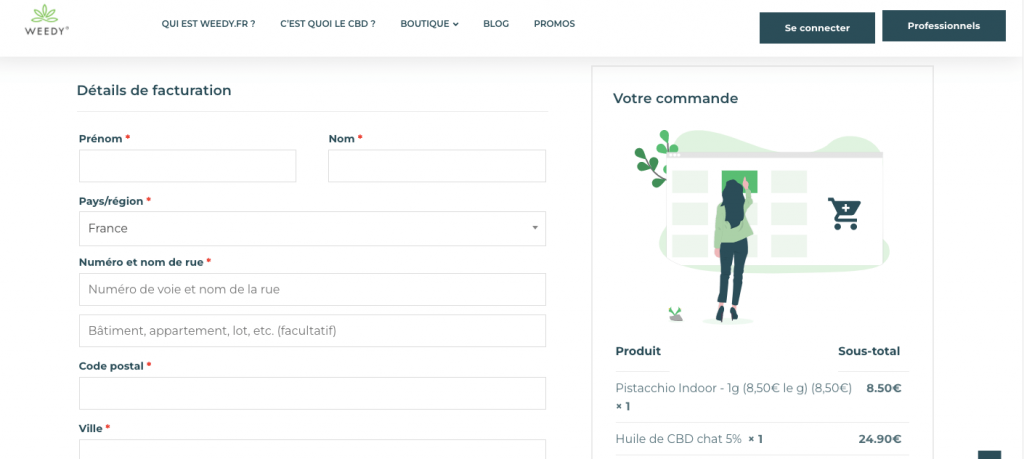Click the Numéro de voie et nom de la rue field
This screenshot has width=1024, height=459.
tap(312, 289)
